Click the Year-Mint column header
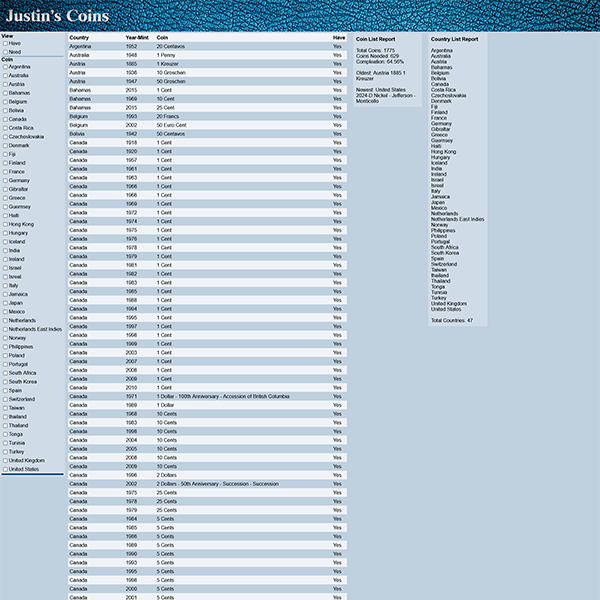600x600 pixels. pos(137,37)
